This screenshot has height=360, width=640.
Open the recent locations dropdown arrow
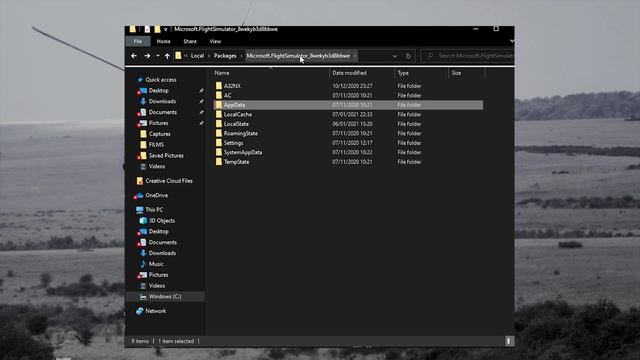click(x=158, y=56)
